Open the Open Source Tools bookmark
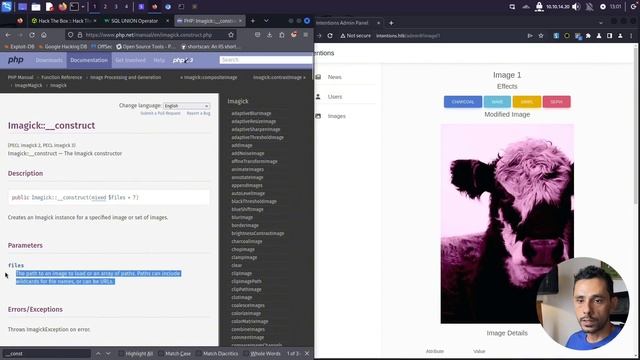 [146, 47]
